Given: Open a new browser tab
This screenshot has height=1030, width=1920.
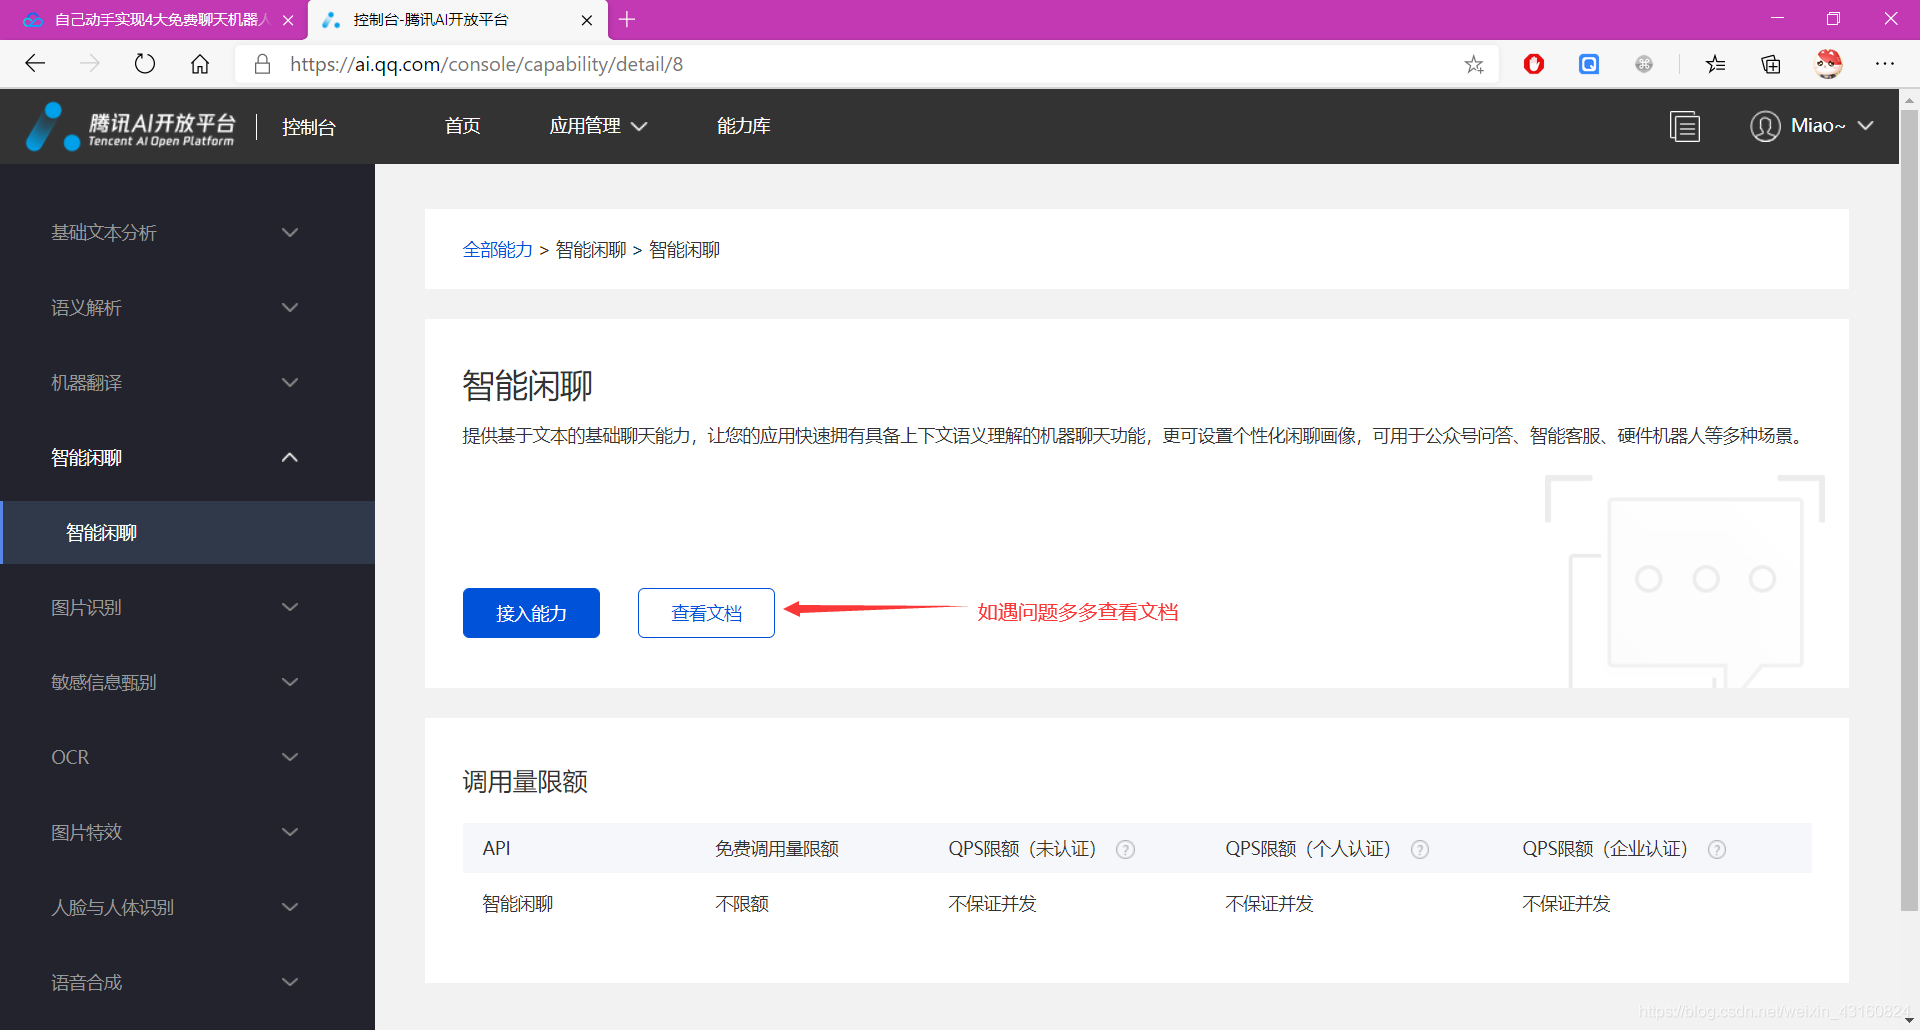Looking at the screenshot, I should click(x=627, y=19).
